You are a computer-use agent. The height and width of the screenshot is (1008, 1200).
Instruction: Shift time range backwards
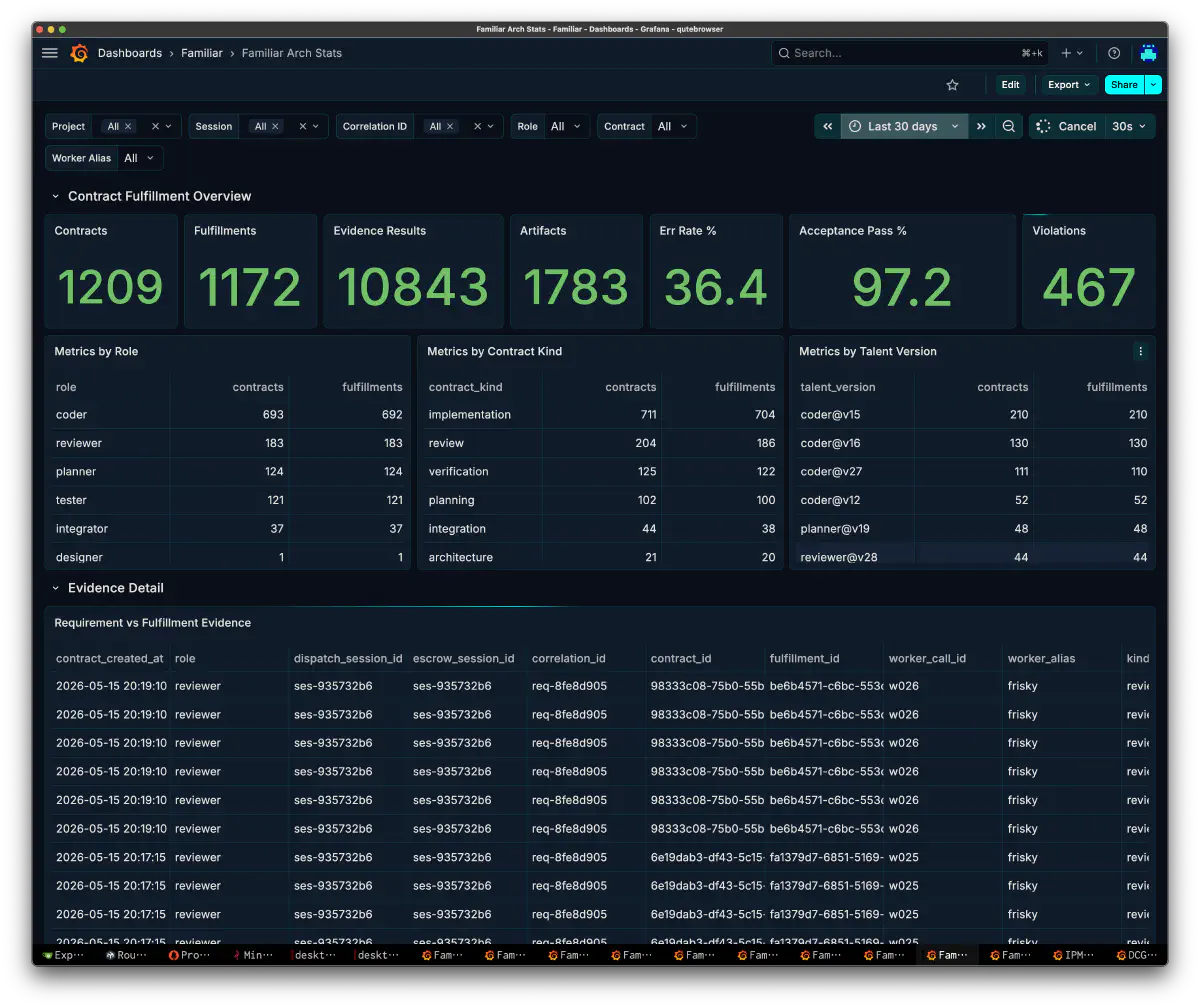[828, 126]
